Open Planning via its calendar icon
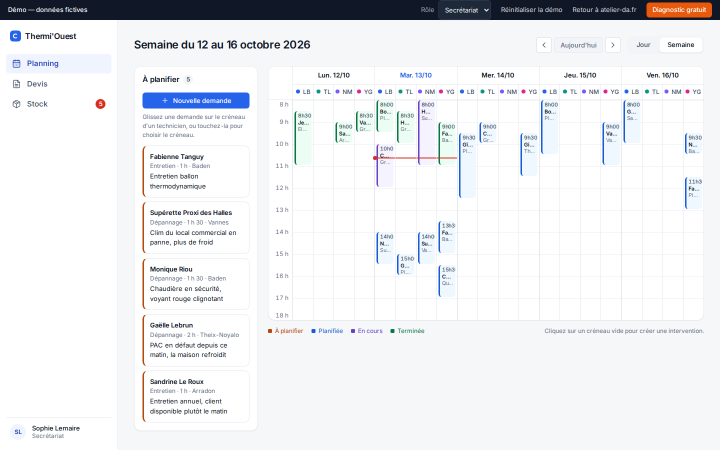The height and width of the screenshot is (450, 720). pos(17,64)
